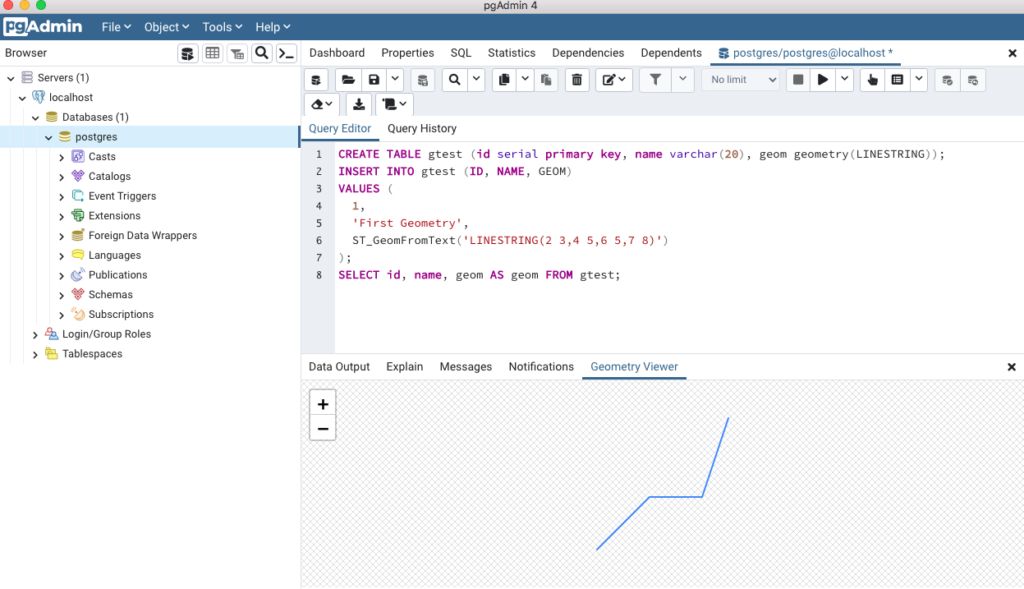Click the Filtered Rows icon in browser toolbar
Image resolution: width=1024 pixels, height=589 pixels.
tap(237, 53)
